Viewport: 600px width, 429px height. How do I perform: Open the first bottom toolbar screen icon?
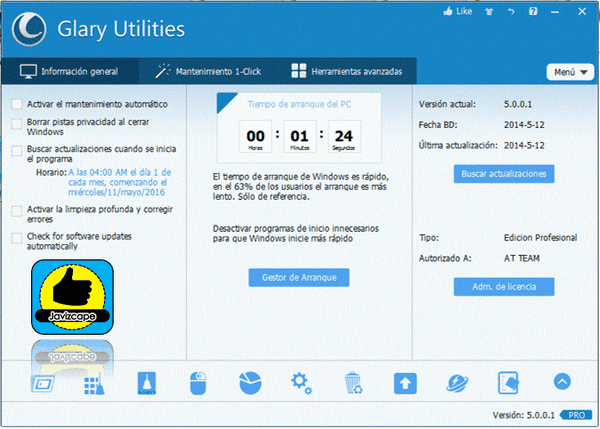tap(42, 383)
